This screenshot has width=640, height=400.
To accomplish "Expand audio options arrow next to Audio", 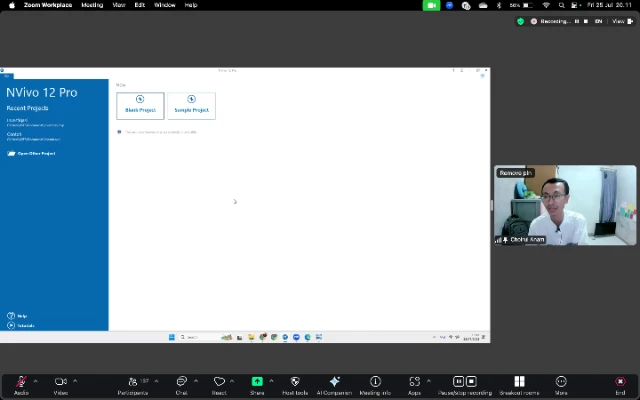I will click(x=36, y=381).
